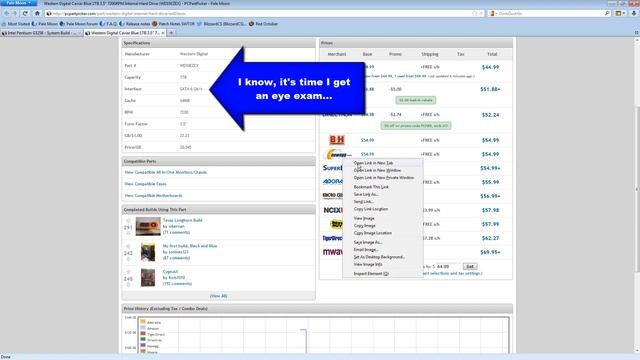Image resolution: width=640 pixels, height=360 pixels.
Task: Click the search magnifier icon
Action: point(607,13)
